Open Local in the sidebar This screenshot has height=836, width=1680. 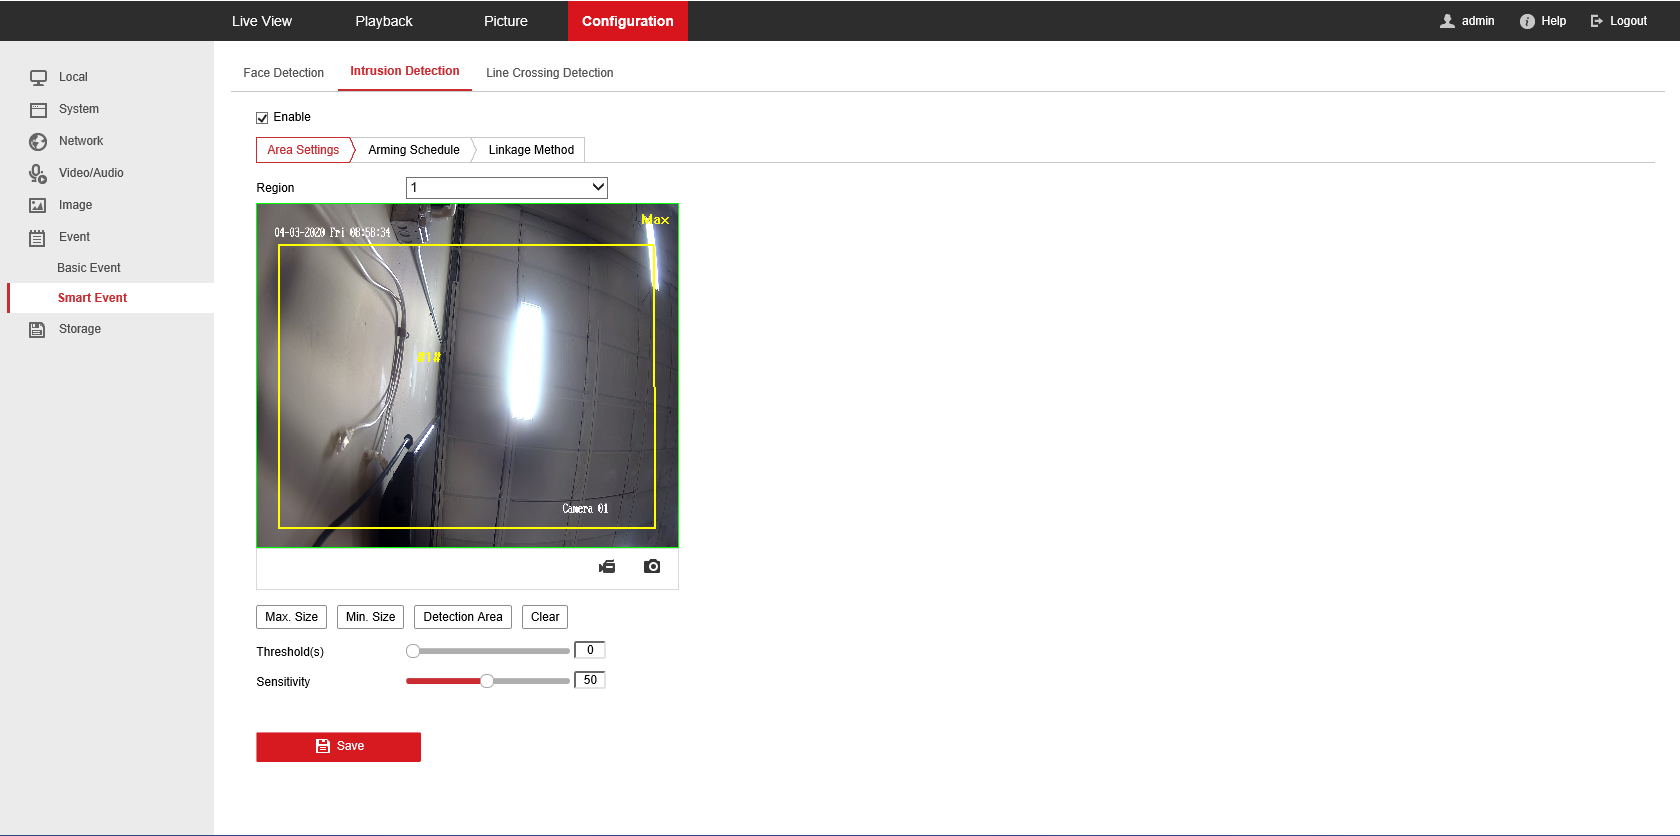coord(73,77)
